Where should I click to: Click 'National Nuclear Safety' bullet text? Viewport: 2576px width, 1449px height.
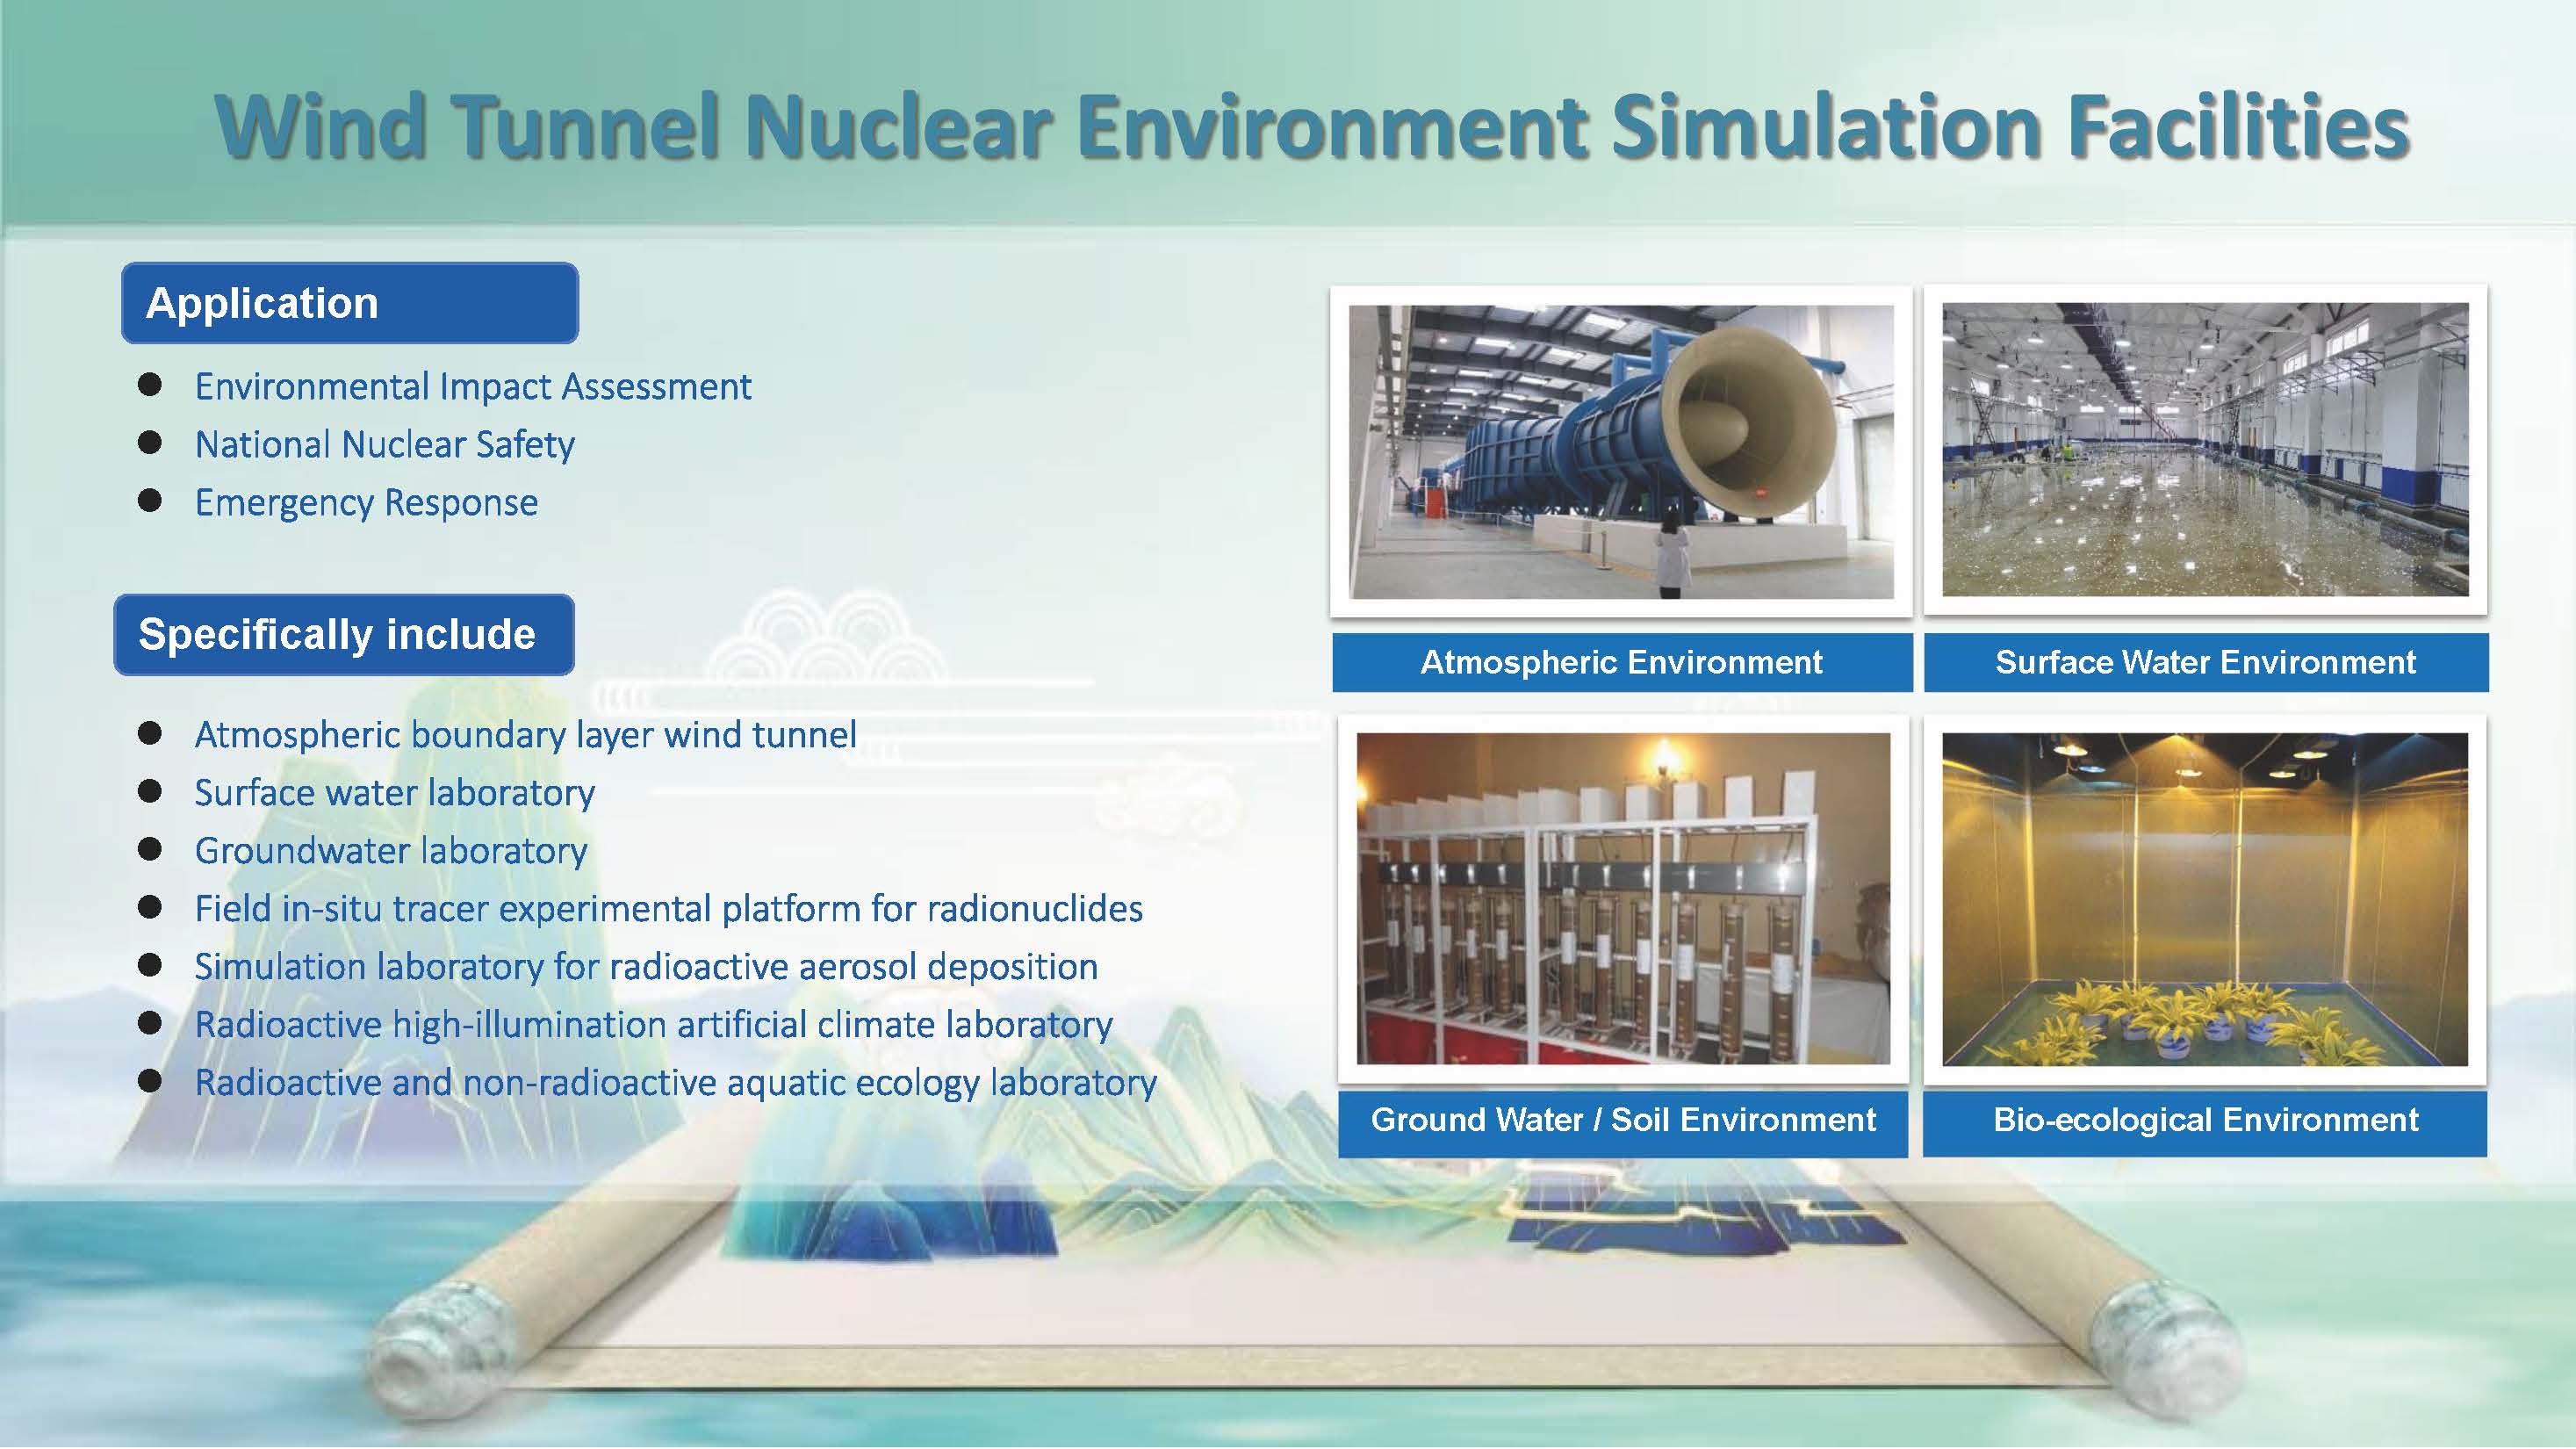point(385,444)
